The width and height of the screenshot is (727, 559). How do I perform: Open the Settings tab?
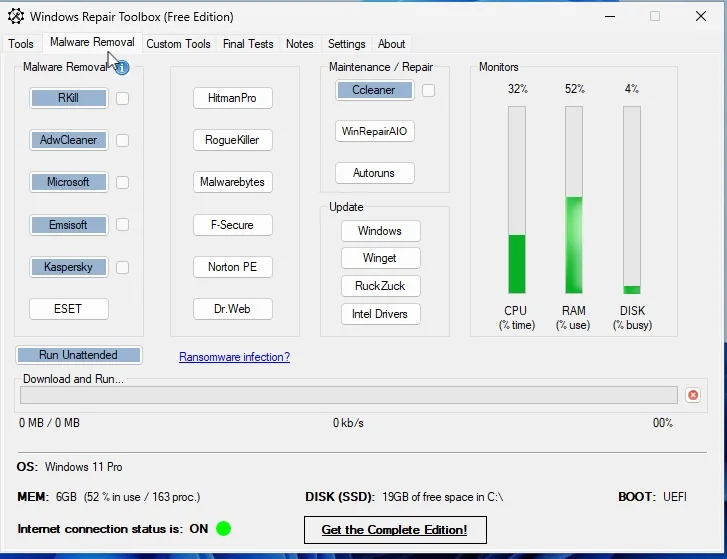(x=347, y=44)
